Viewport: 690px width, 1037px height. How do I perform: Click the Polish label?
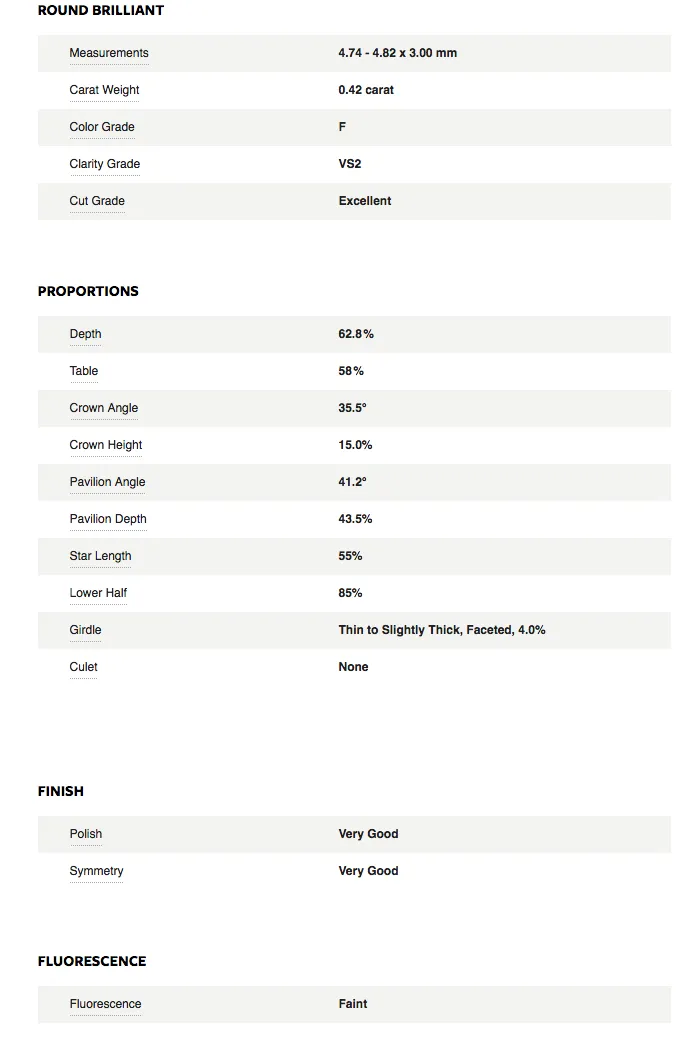click(86, 834)
